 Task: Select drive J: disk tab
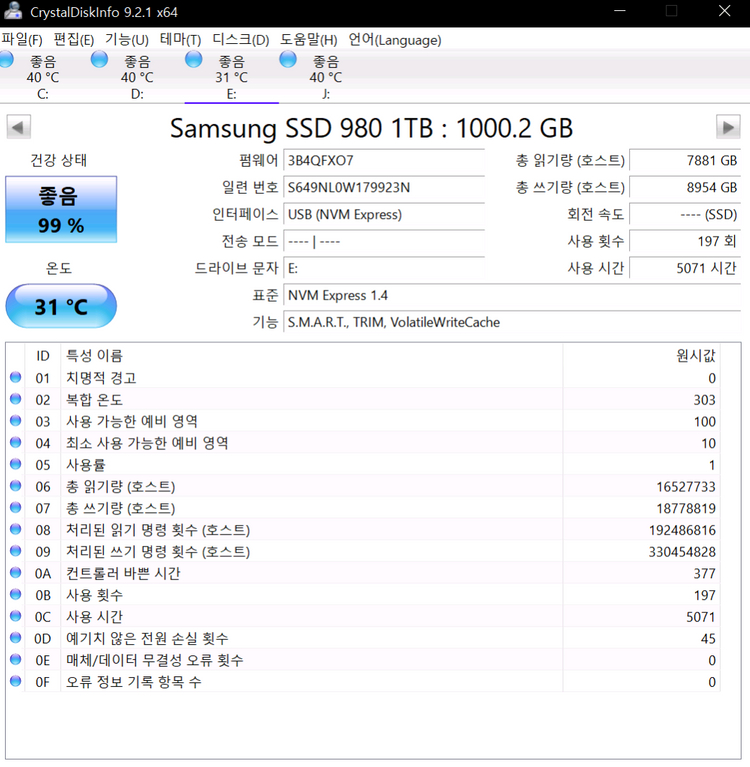click(326, 76)
